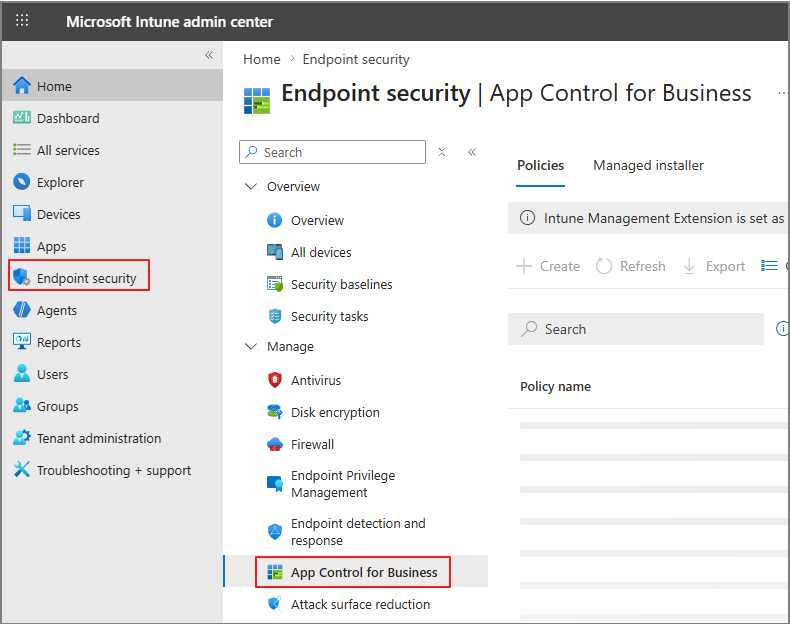Click the Tenant administration gear icon

[22, 437]
